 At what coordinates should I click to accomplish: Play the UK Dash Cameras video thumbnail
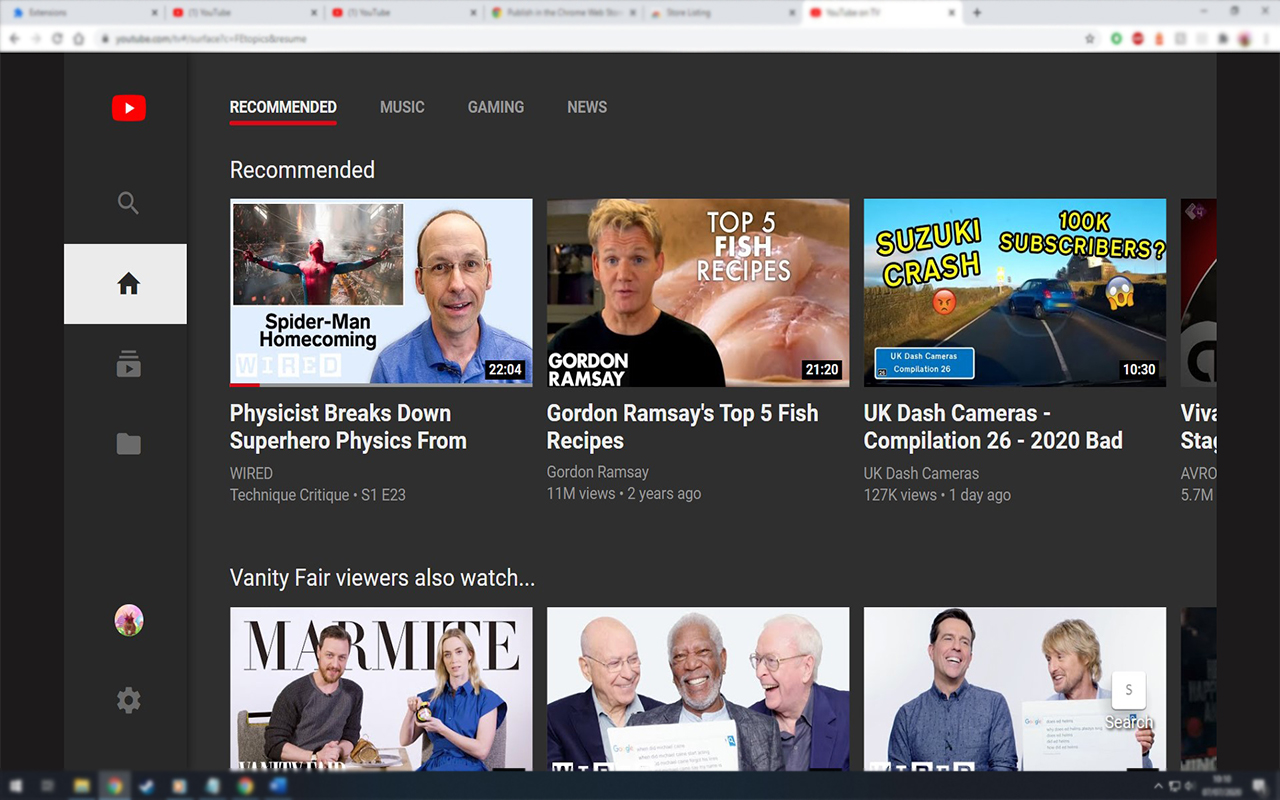tap(1014, 292)
